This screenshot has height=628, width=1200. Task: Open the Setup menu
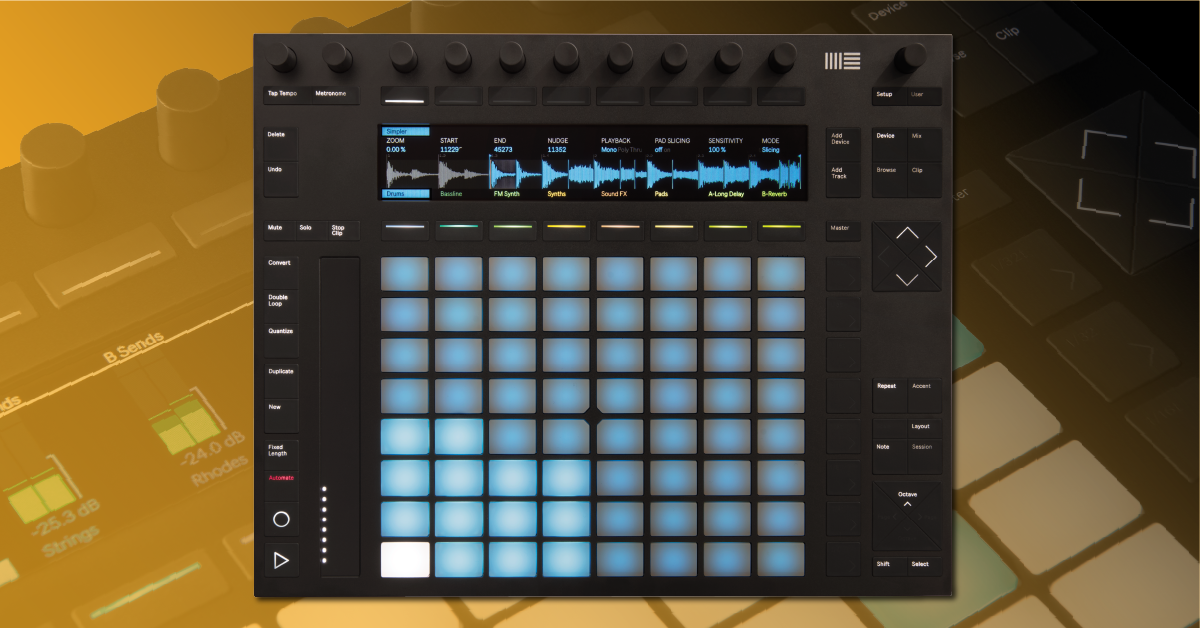(x=890, y=95)
